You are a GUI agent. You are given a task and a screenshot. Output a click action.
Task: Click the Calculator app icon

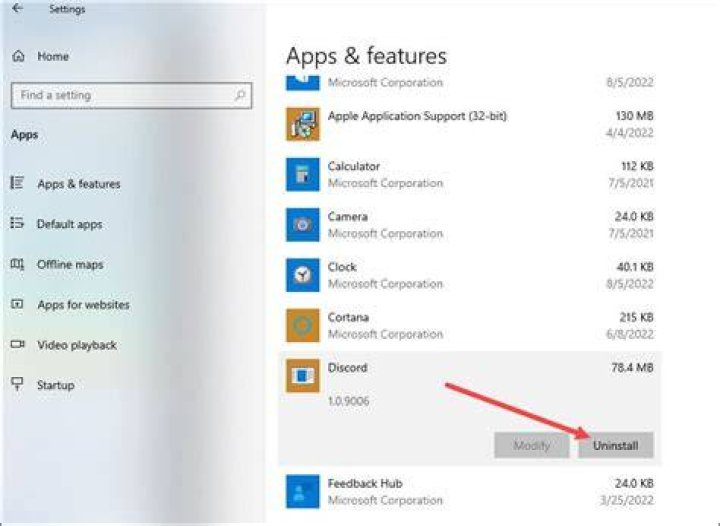(303, 174)
